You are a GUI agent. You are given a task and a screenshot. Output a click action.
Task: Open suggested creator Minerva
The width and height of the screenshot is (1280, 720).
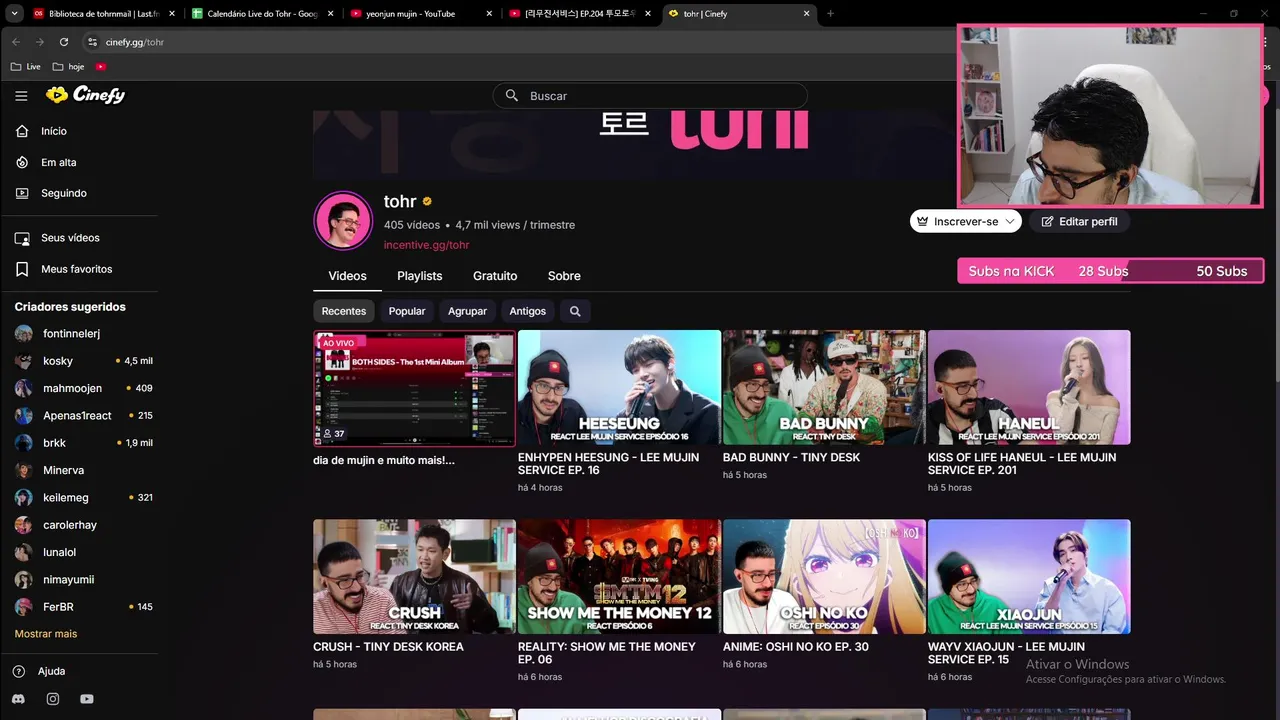63,470
